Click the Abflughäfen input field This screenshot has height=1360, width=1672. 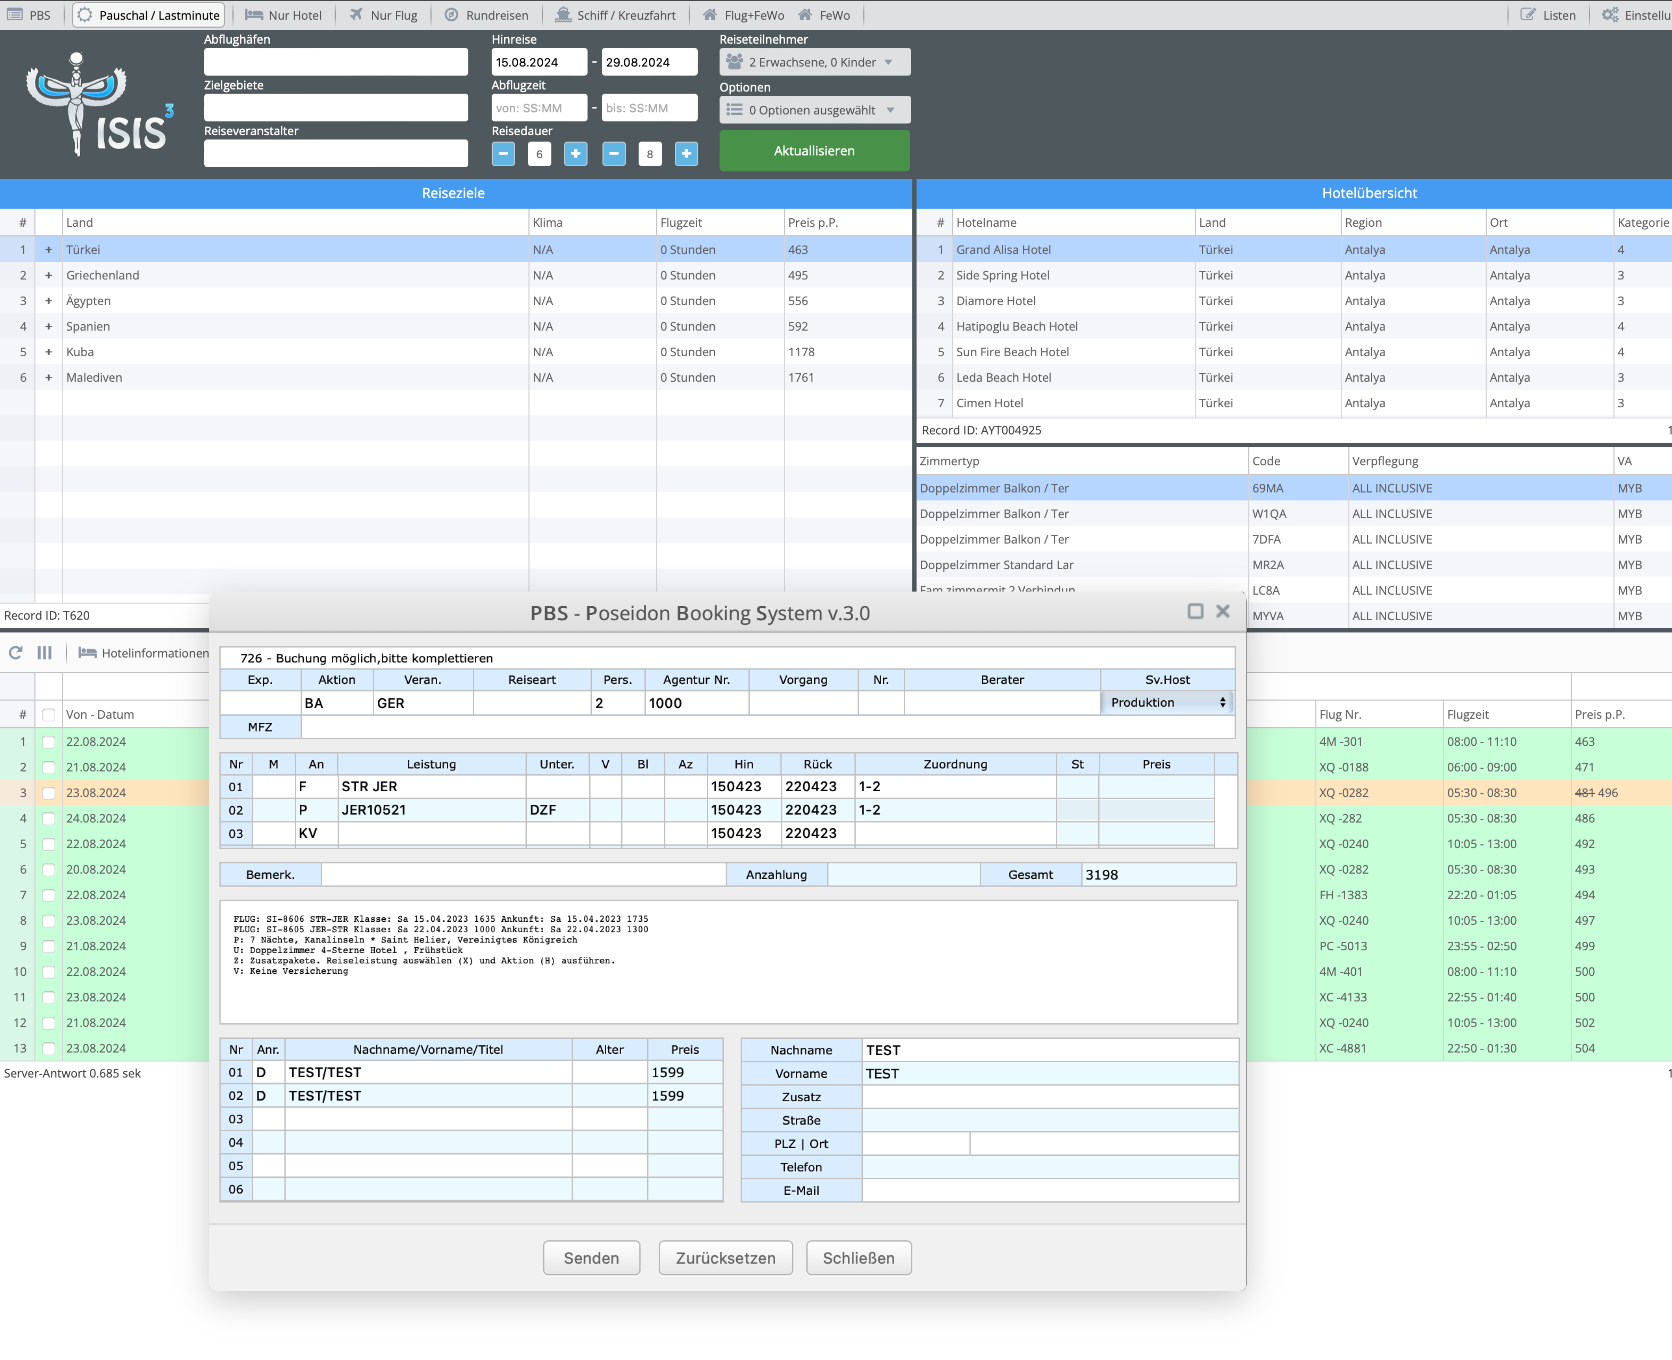pos(336,62)
